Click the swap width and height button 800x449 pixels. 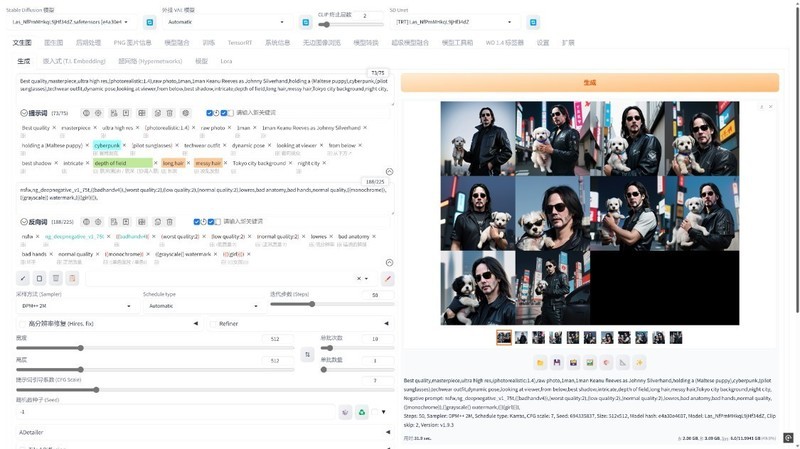[307, 355]
